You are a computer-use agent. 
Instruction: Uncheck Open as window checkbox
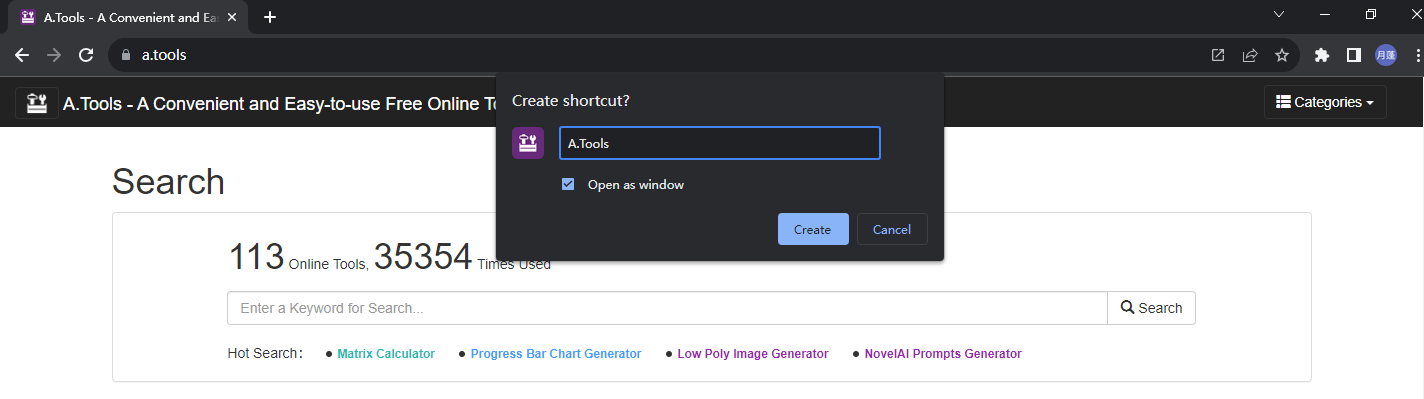(568, 184)
